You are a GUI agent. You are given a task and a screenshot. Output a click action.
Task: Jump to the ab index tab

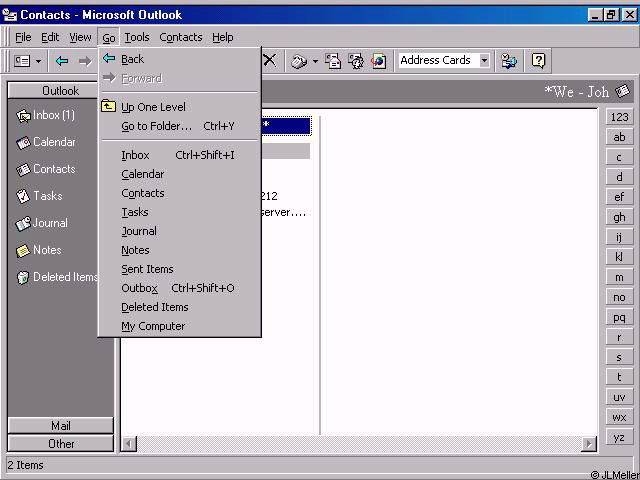click(x=619, y=138)
